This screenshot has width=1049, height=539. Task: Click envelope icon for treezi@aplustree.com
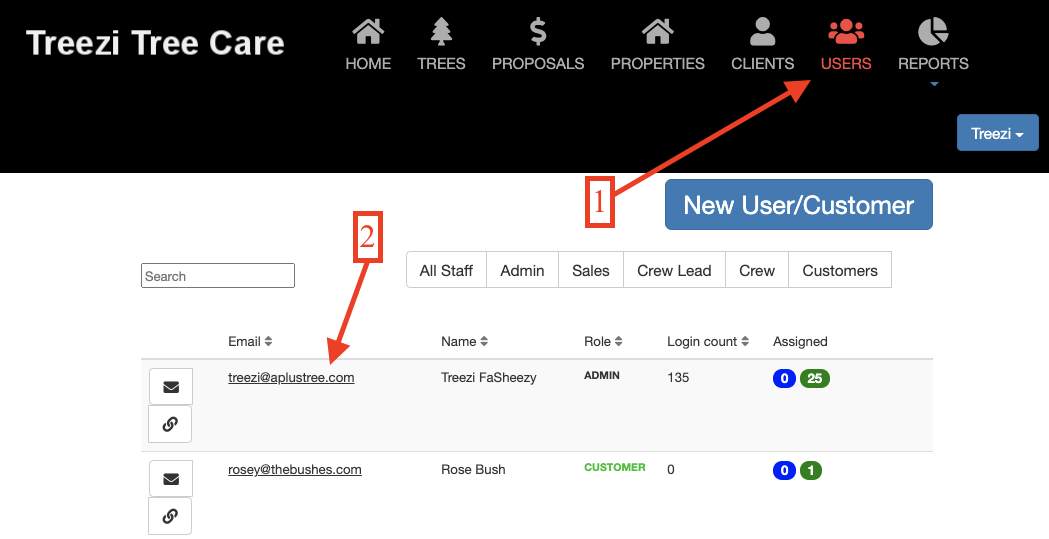(171, 386)
